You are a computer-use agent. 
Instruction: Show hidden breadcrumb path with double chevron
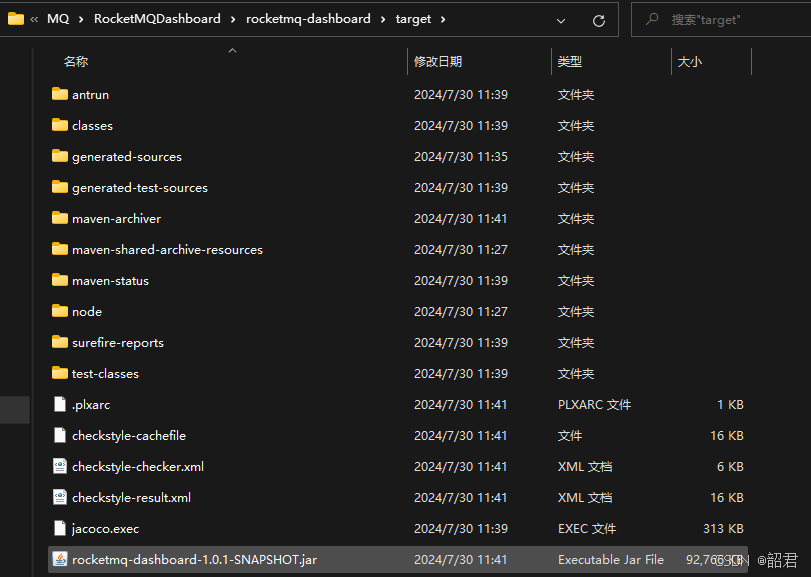coord(34,19)
